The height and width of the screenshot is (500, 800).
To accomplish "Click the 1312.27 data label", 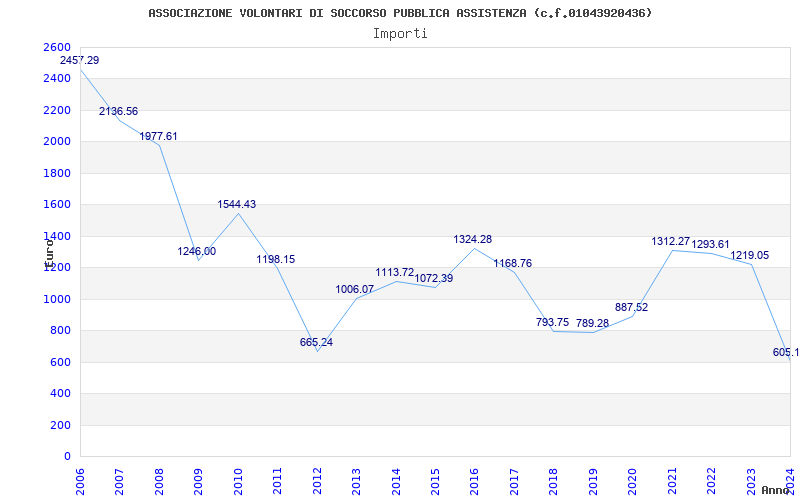I will pos(671,241).
